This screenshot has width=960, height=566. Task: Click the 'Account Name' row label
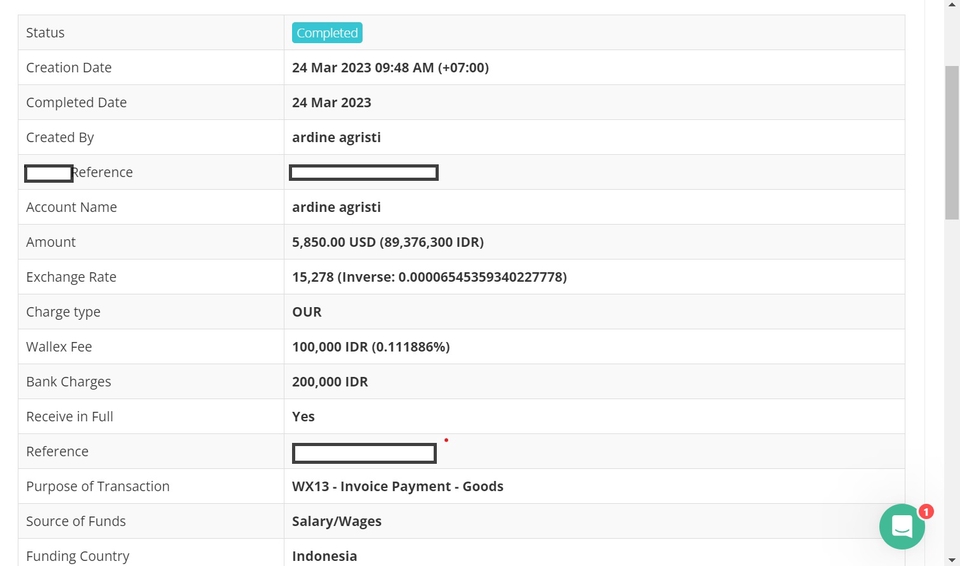pyautogui.click(x=71, y=207)
